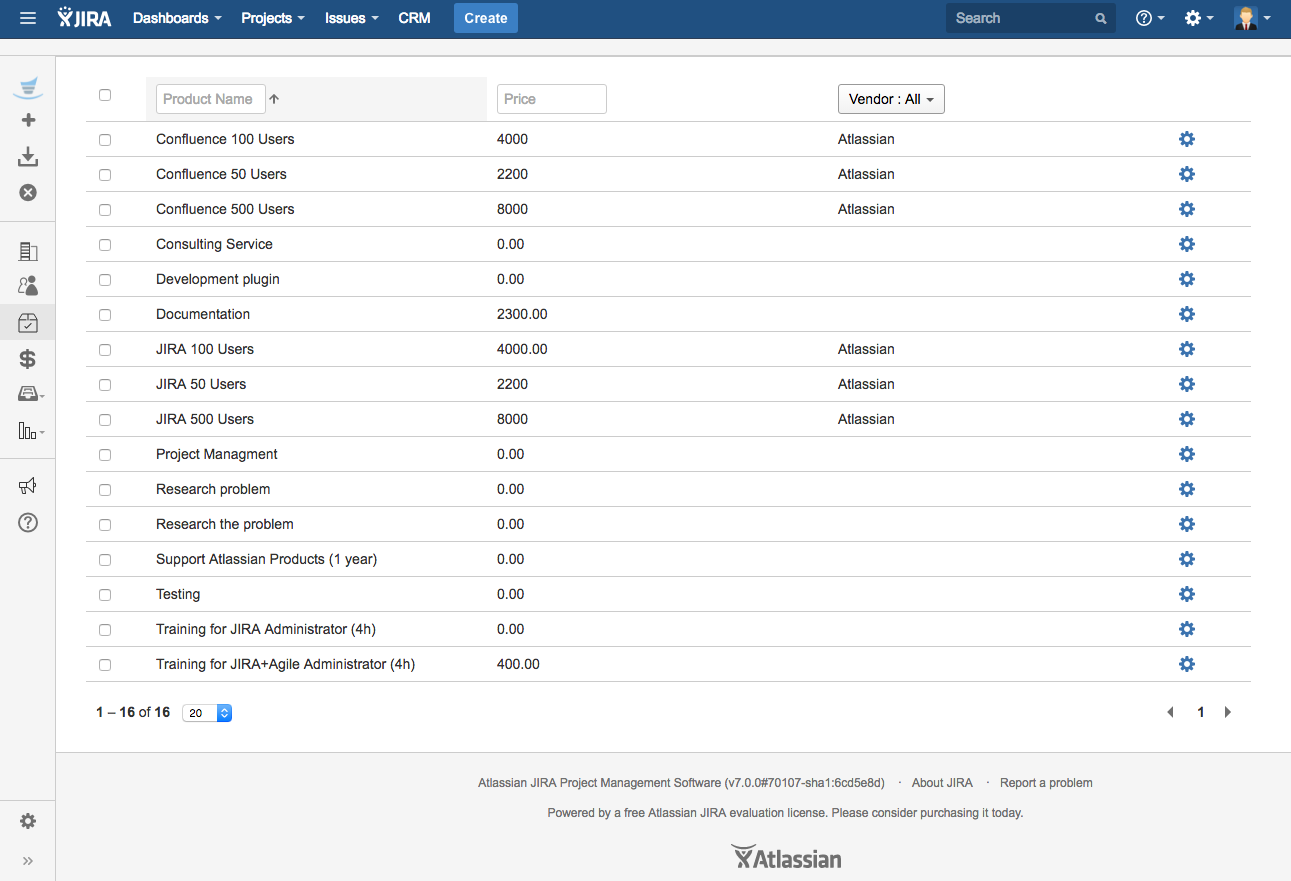
Task: Click the megaphone icon in the sidebar
Action: tap(28, 486)
